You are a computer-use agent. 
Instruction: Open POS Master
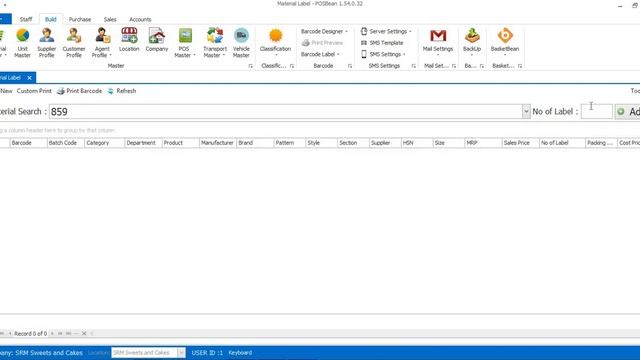185,43
